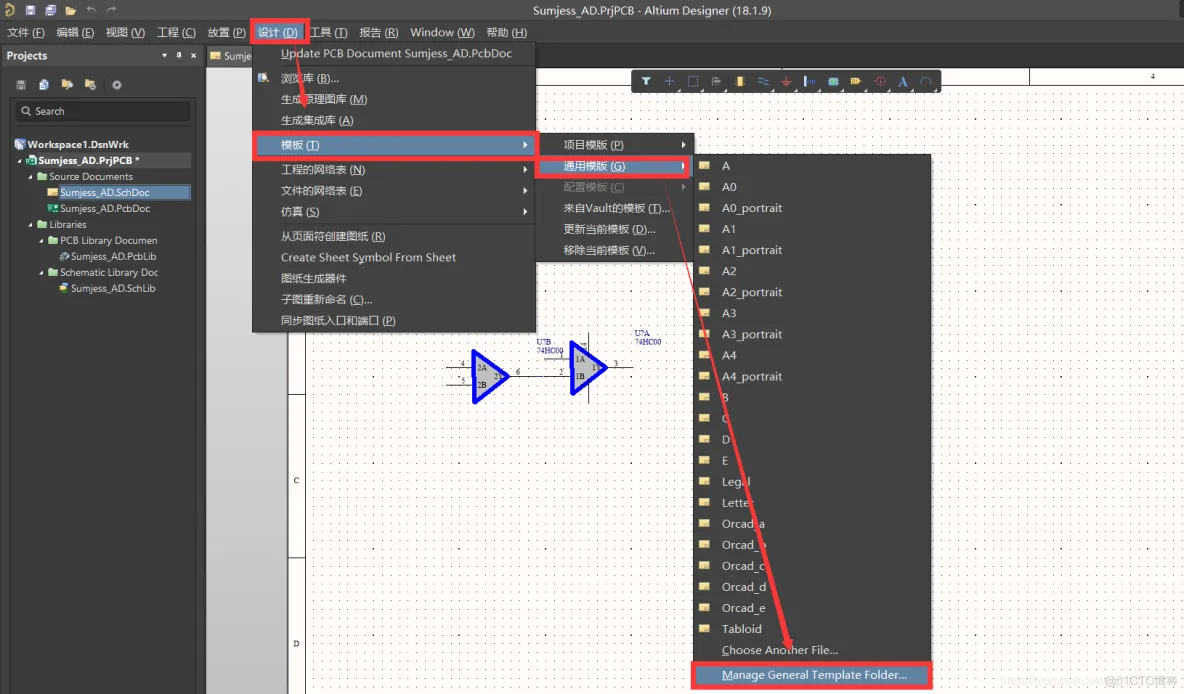Select the move objects cross tool
The width and height of the screenshot is (1184, 694).
[669, 81]
